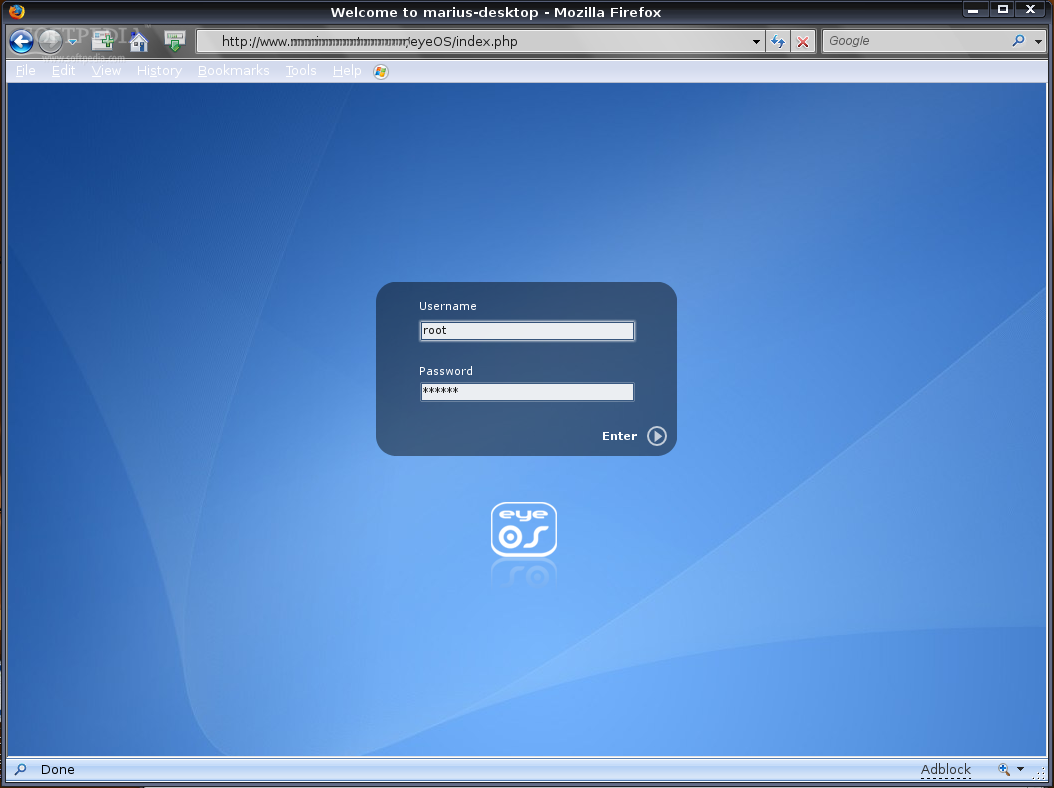
Task: Open the History menu
Action: coord(159,71)
